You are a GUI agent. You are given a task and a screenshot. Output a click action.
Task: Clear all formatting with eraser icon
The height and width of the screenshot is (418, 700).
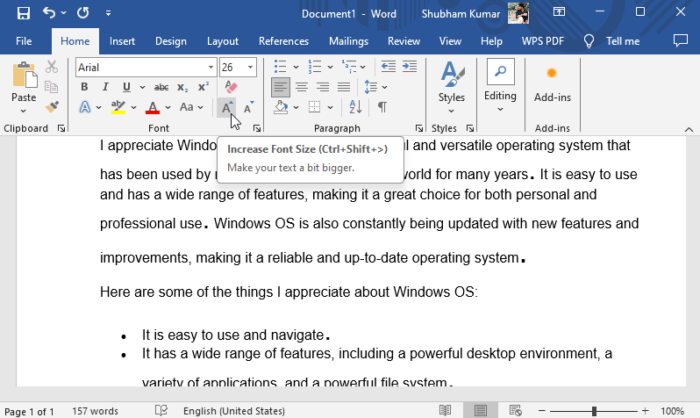231,87
